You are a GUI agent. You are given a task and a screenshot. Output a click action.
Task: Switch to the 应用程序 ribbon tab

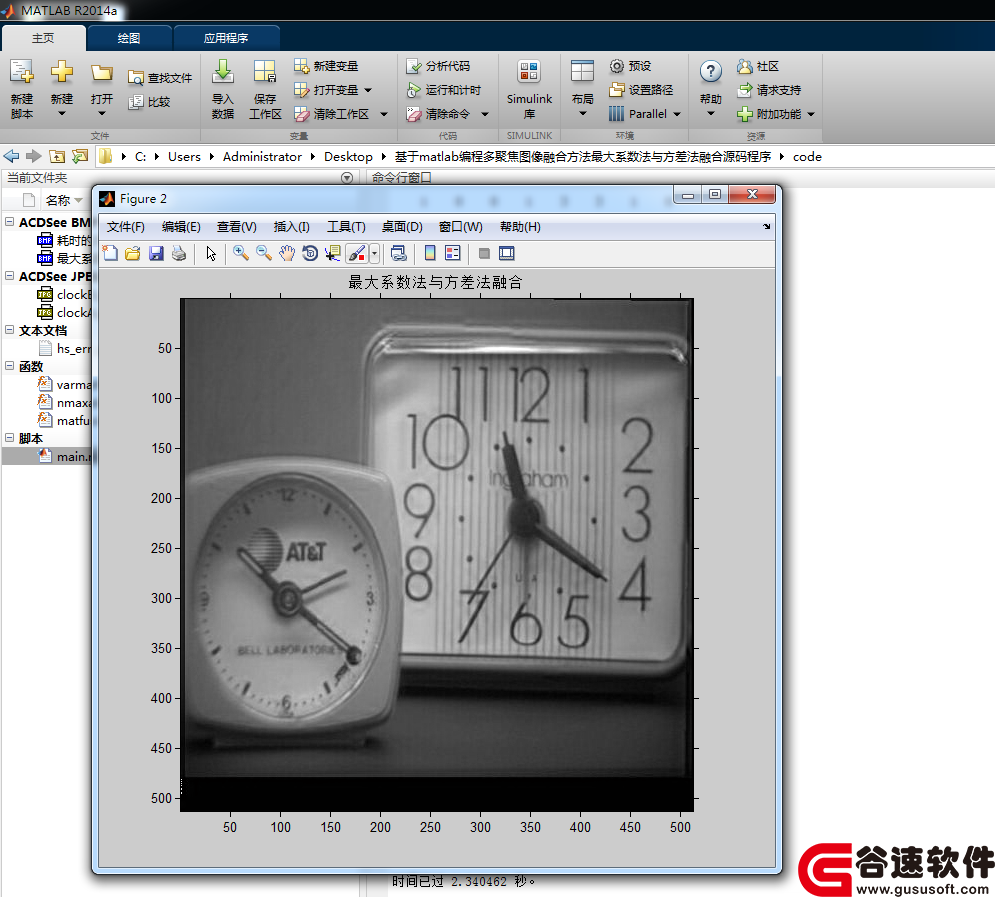click(226, 38)
